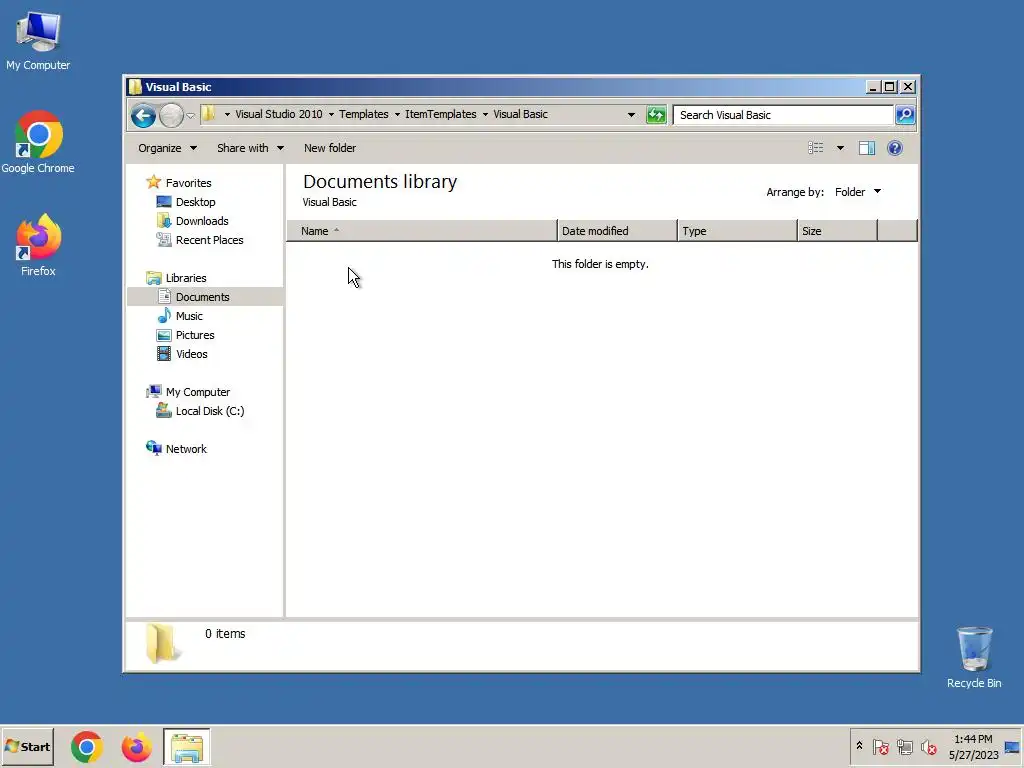Expand arrow after Visual Studio 2010 breadcrumb
The image size is (1024, 768).
point(331,114)
